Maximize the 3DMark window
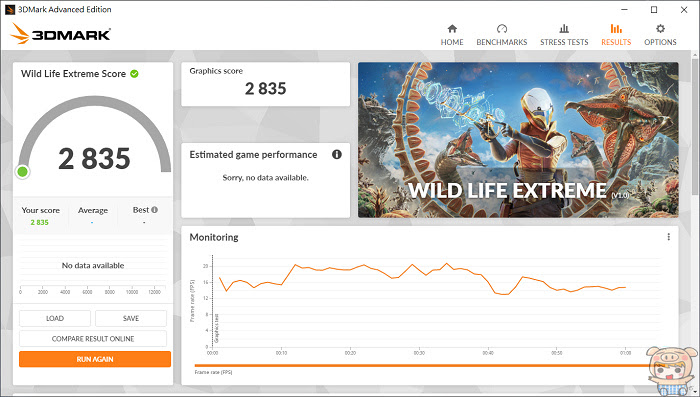The height and width of the screenshot is (397, 700). coord(654,9)
